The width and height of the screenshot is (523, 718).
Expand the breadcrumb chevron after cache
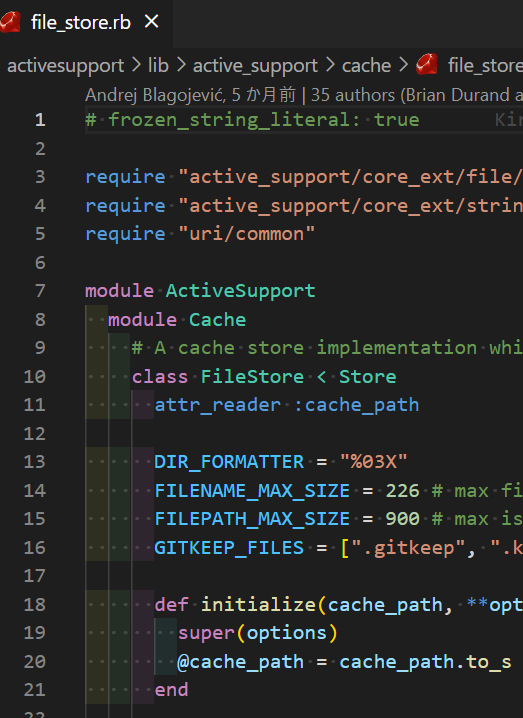tap(403, 65)
